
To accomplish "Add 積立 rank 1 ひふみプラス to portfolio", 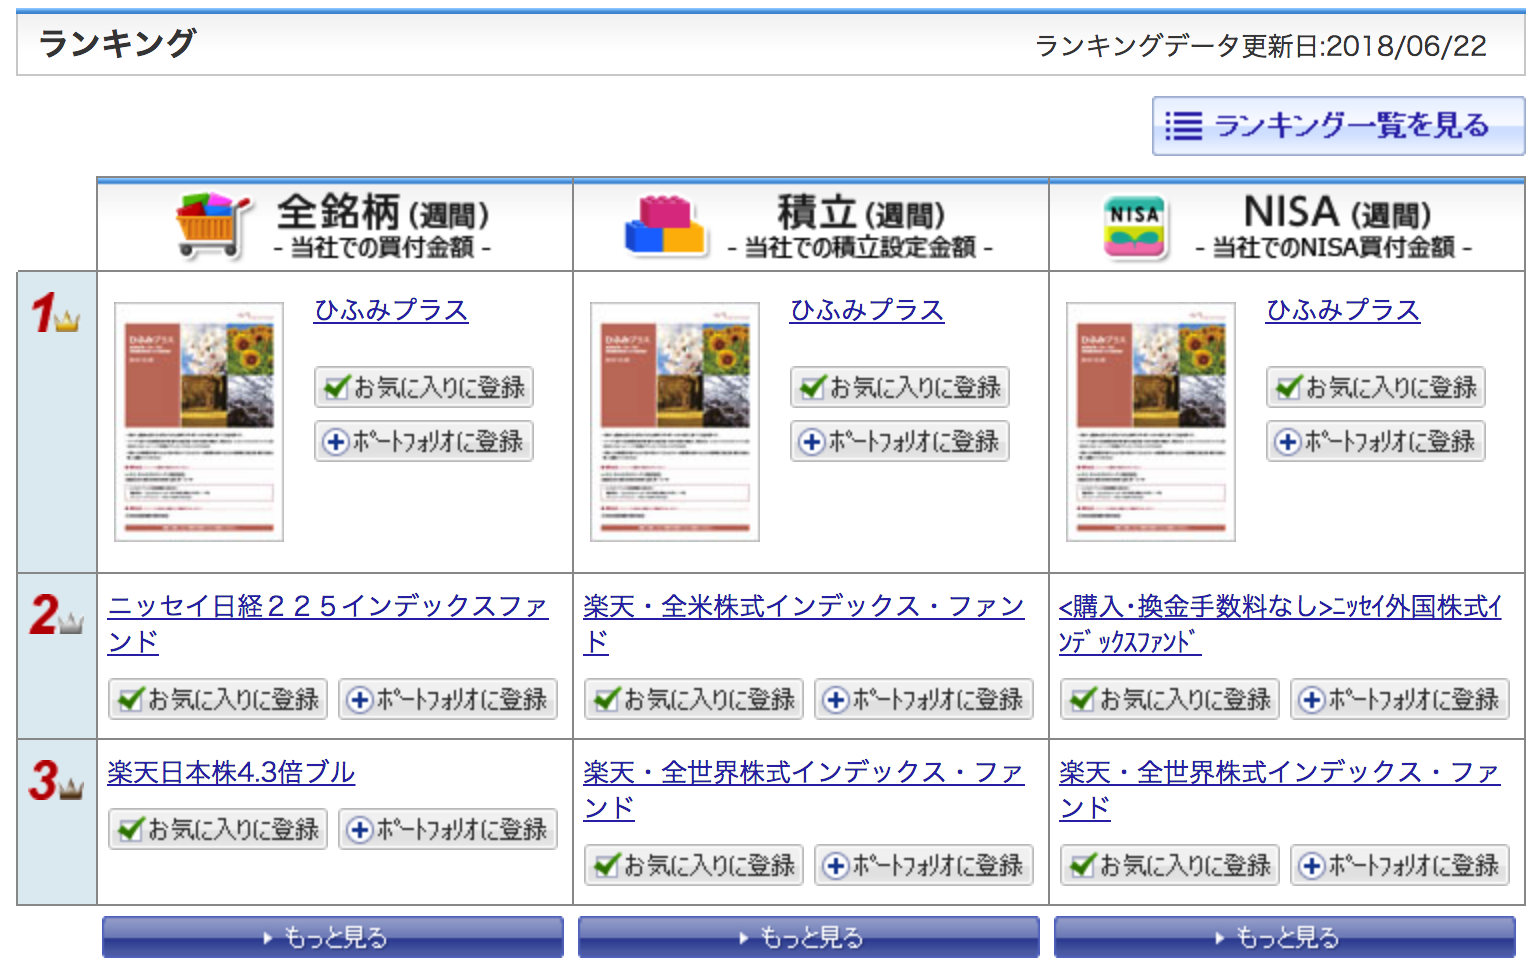I will click(900, 441).
